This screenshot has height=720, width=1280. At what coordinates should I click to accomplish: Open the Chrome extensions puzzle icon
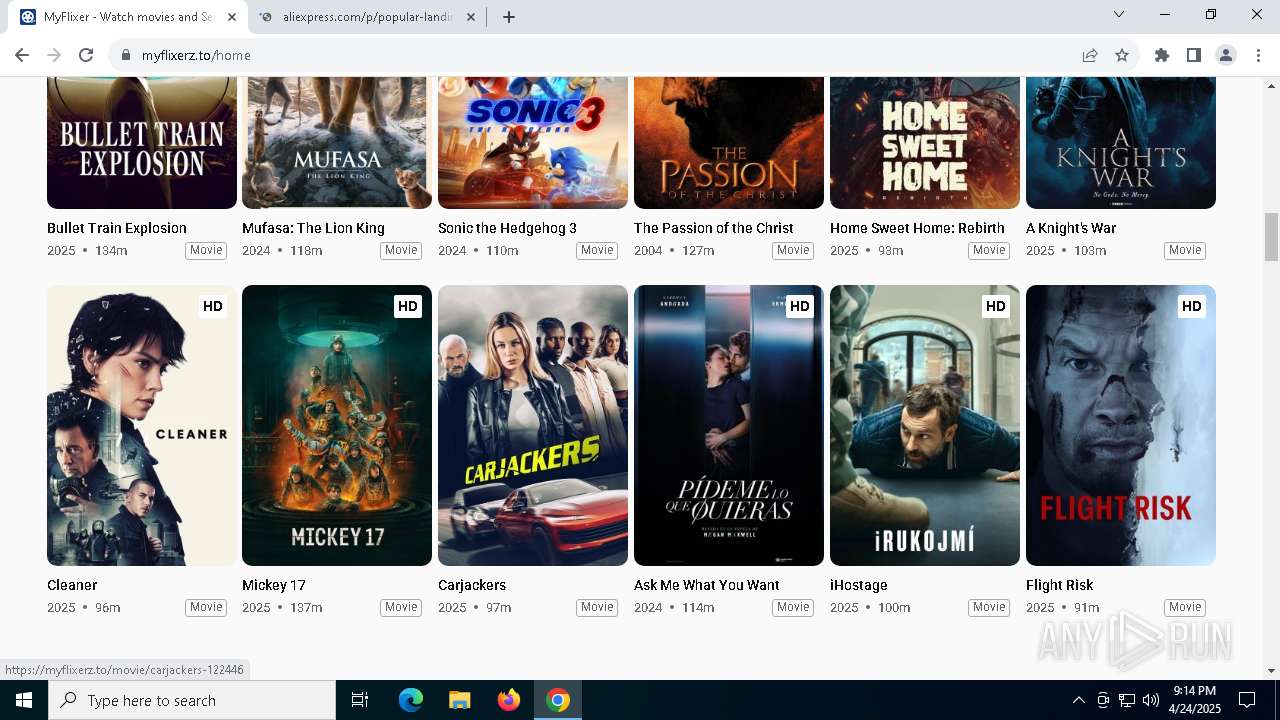1162,55
